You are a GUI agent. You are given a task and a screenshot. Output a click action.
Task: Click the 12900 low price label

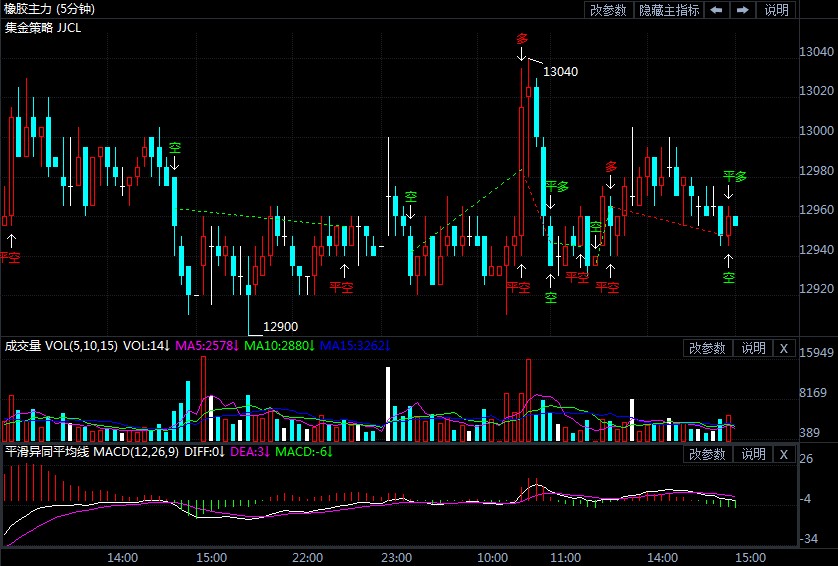click(280, 327)
